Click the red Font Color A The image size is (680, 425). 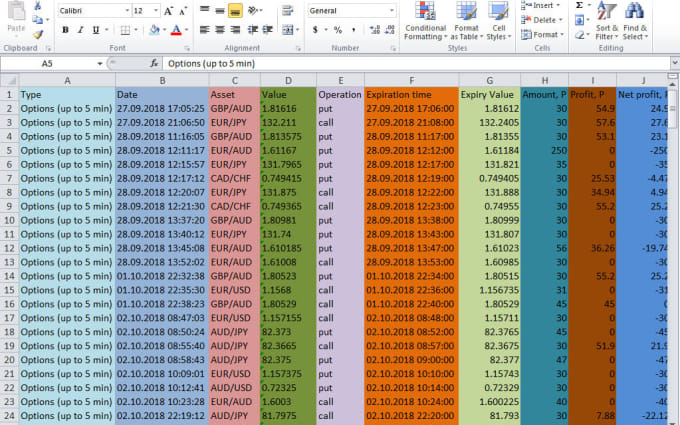(x=176, y=30)
